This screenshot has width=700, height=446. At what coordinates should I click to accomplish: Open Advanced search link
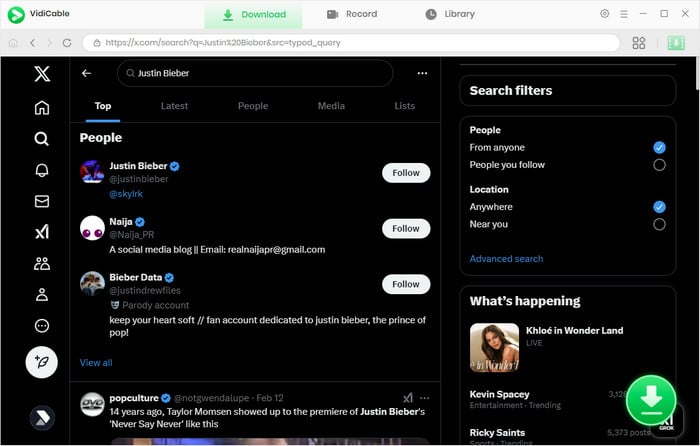[506, 259]
